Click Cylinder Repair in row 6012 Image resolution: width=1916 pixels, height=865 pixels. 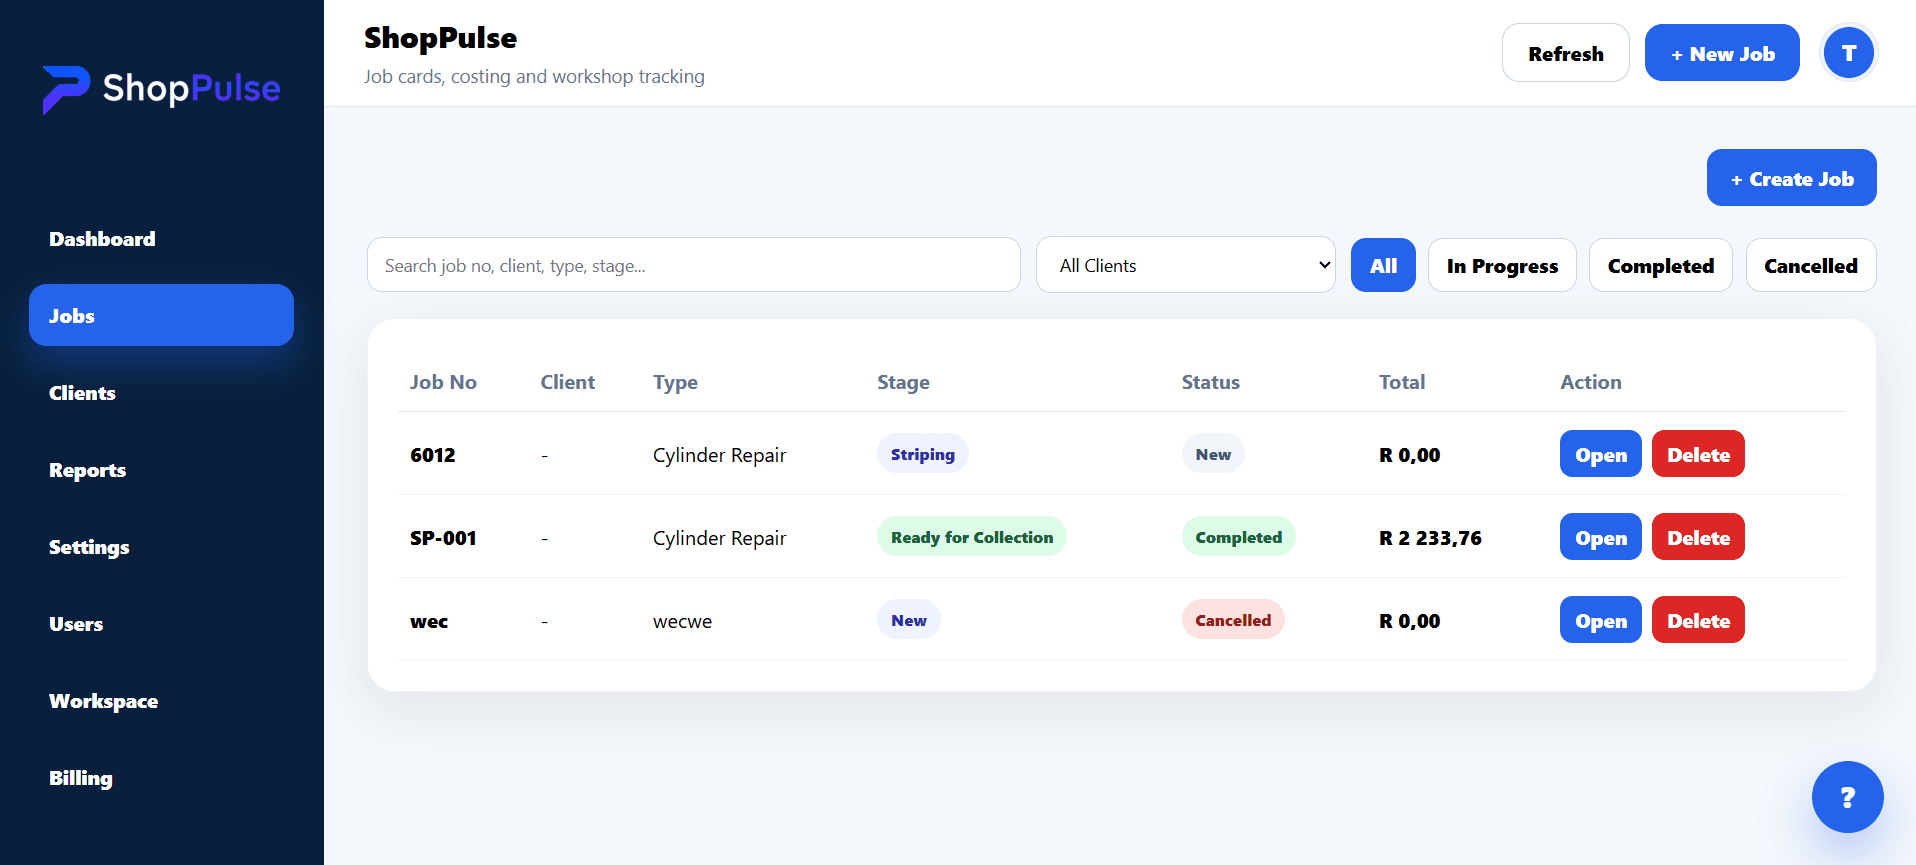pos(719,455)
